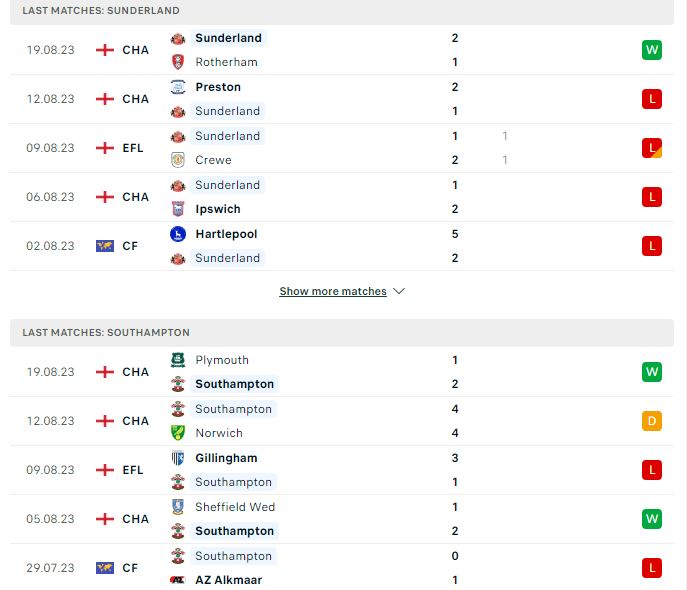This screenshot has height=590, width=687.
Task: Click the draw badge for Southampton vs Norwich
Action: pyautogui.click(x=652, y=421)
